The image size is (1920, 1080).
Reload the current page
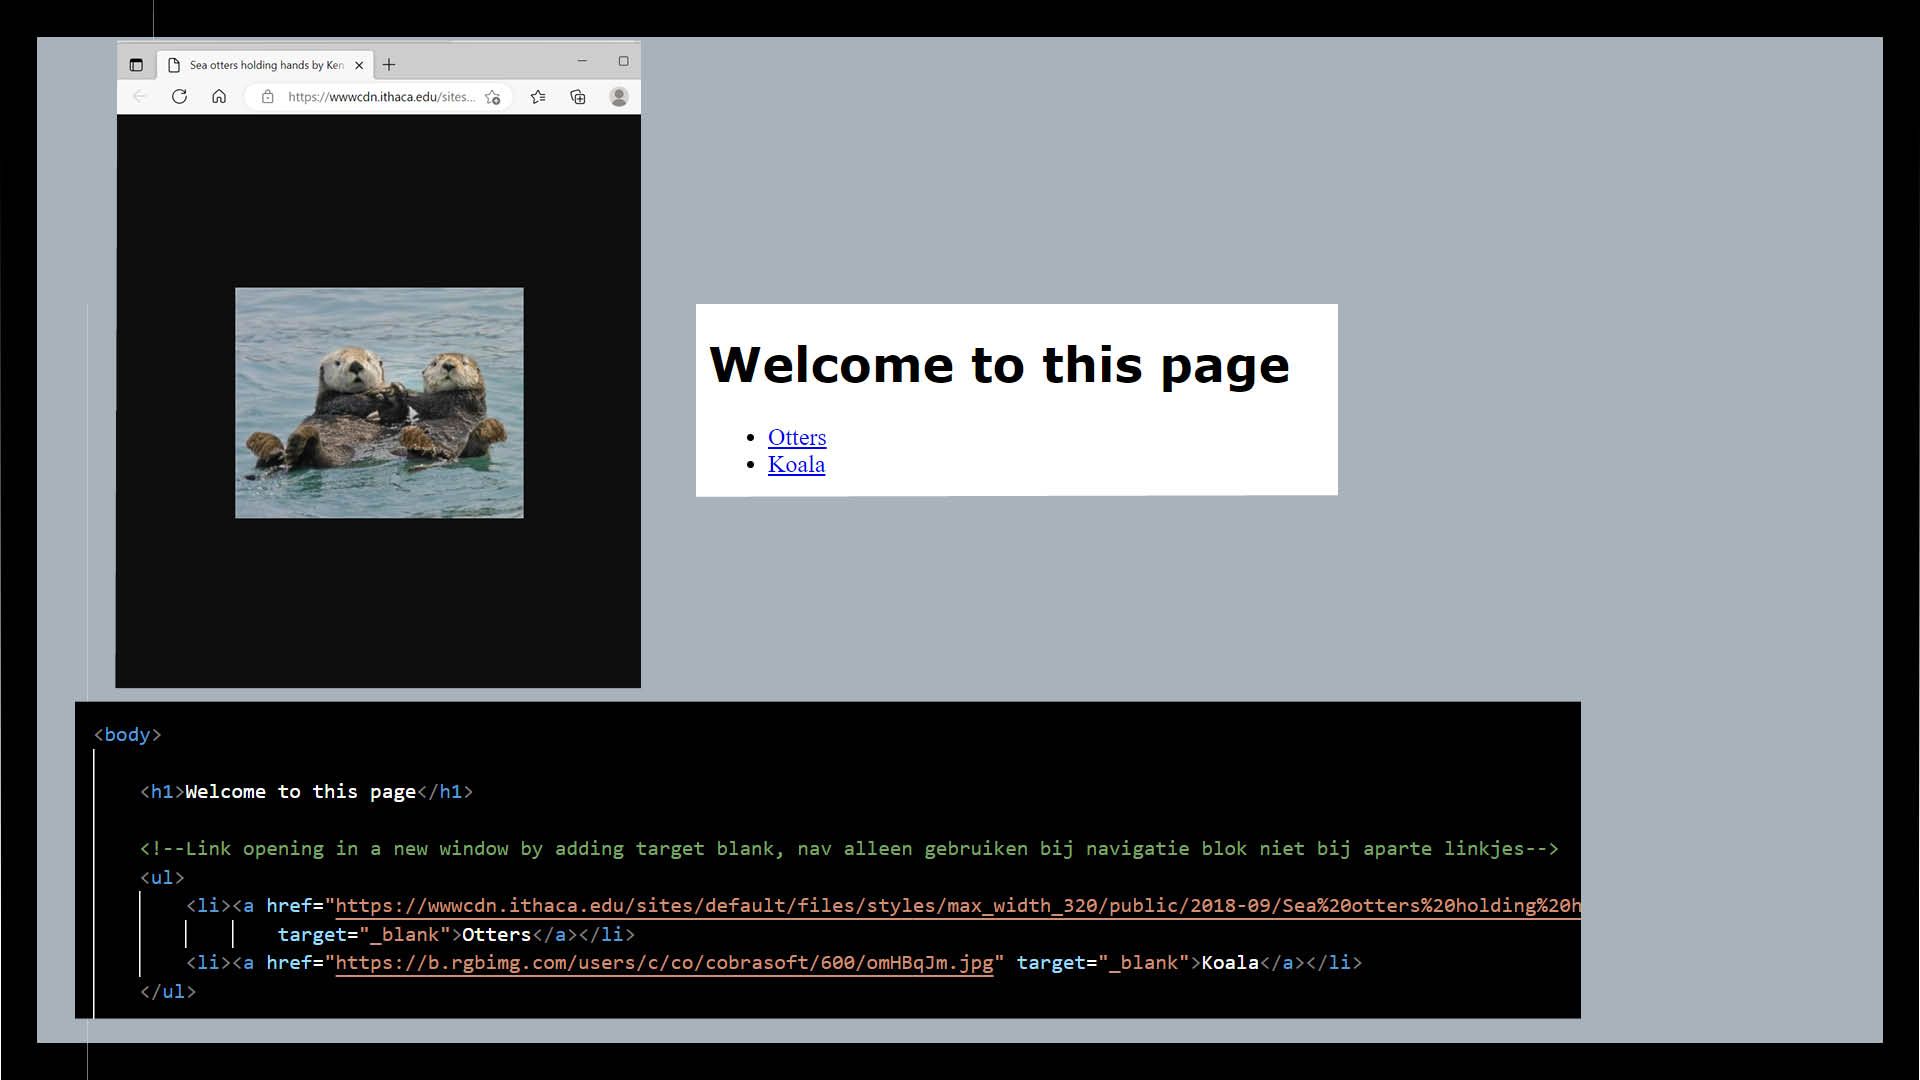179,97
